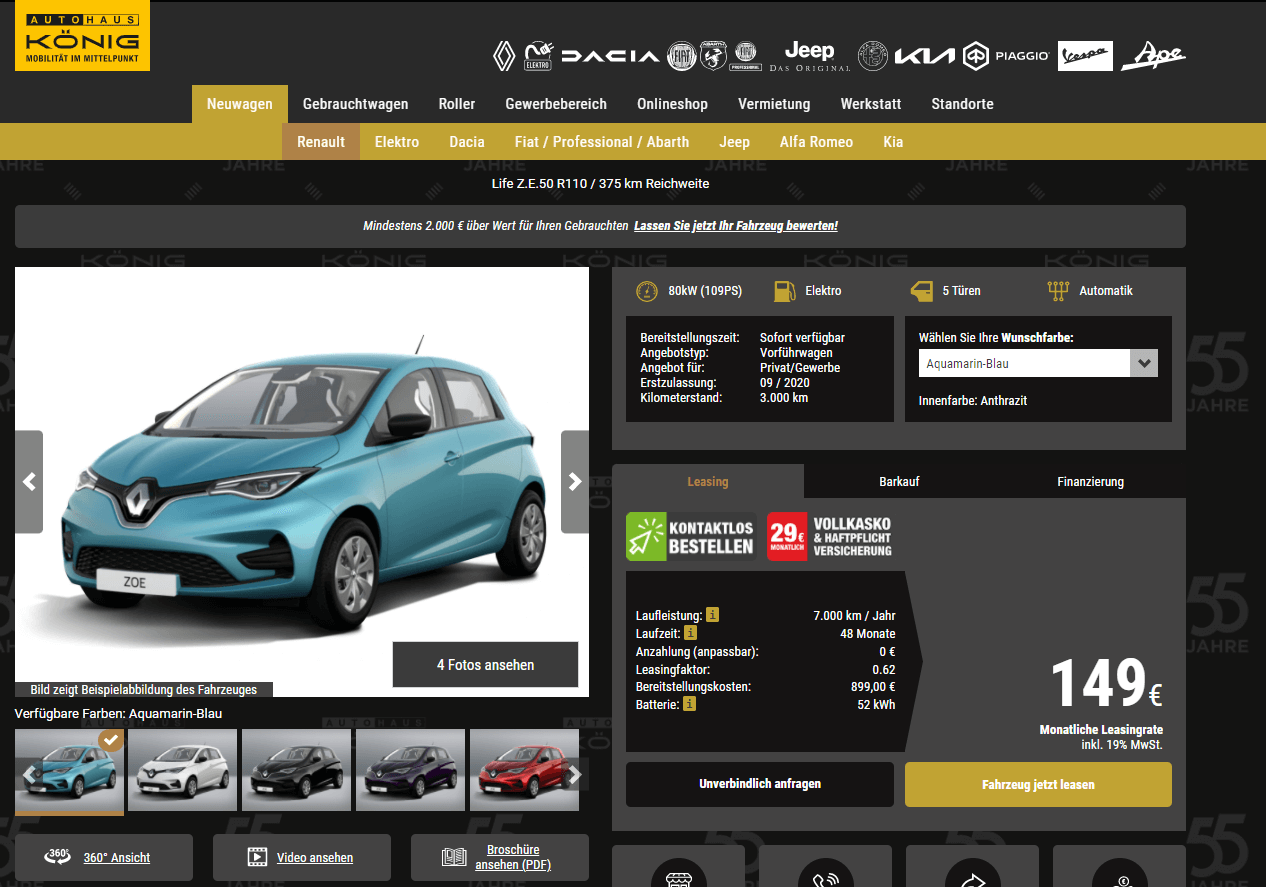Open the Video ansehen link
1266x887 pixels.
(x=315, y=857)
